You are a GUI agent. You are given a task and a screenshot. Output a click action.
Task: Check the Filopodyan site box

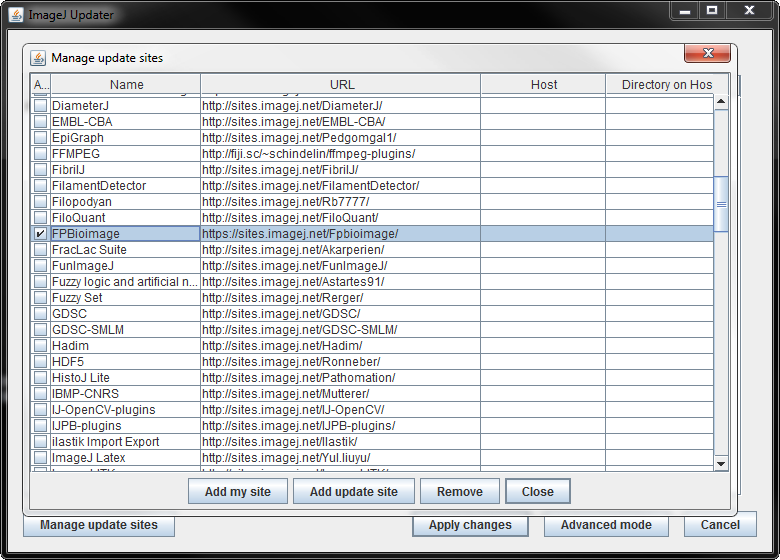(x=40, y=202)
